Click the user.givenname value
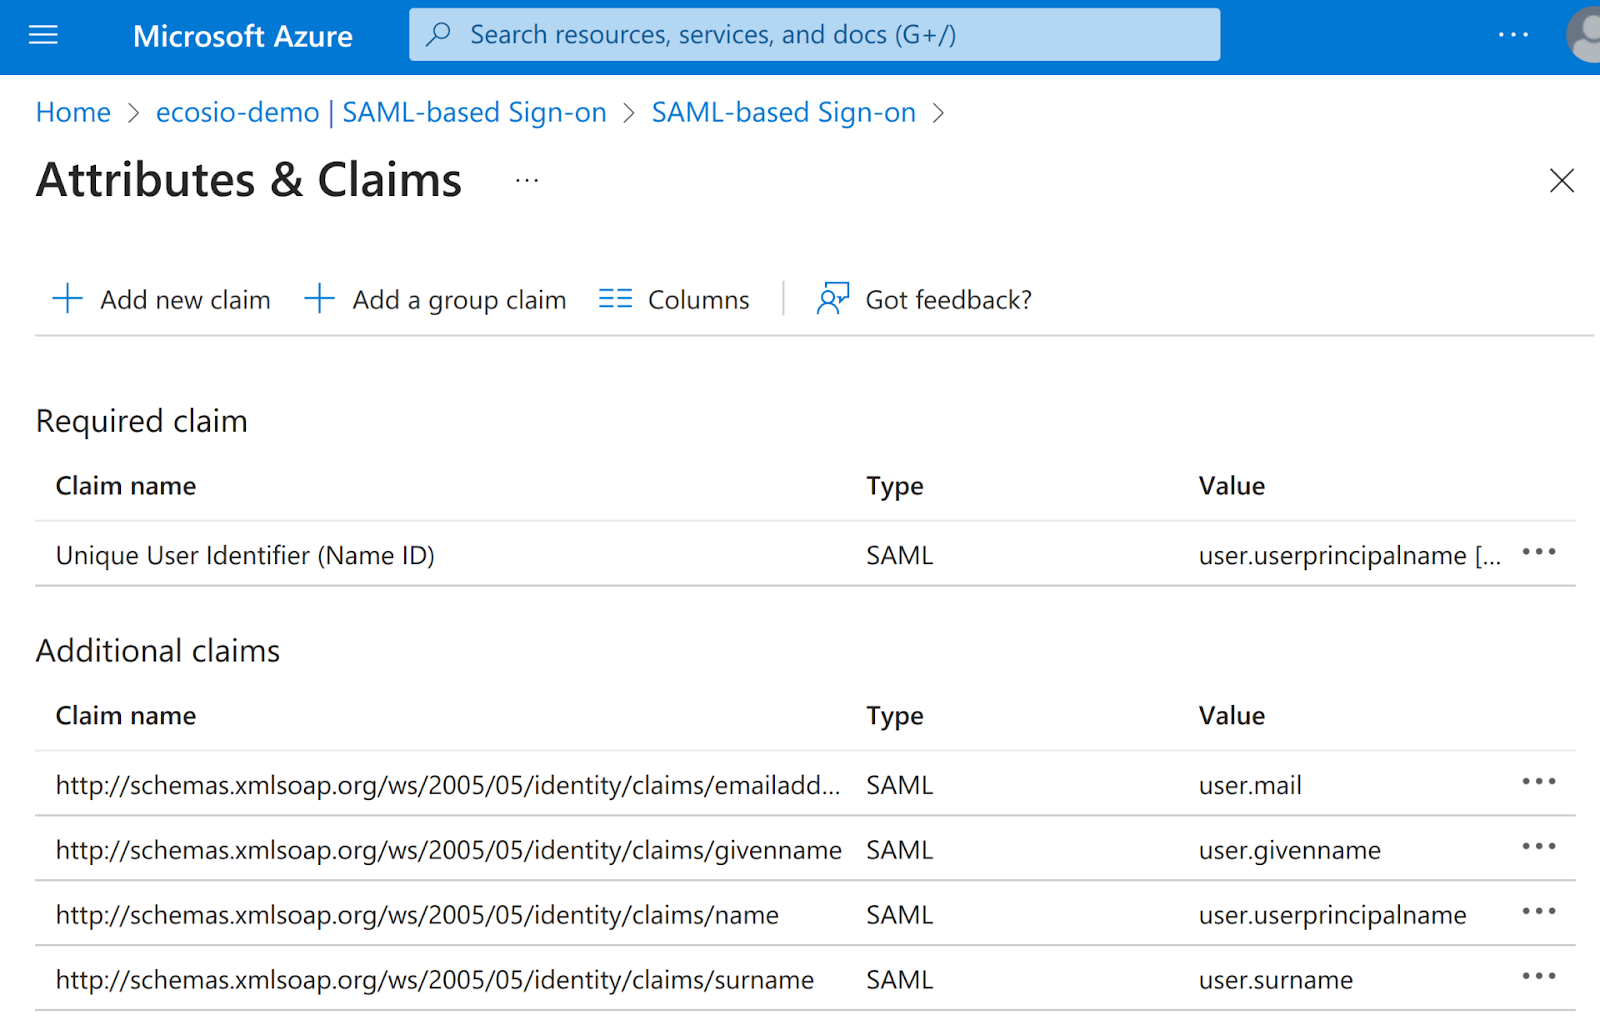 coord(1290,851)
